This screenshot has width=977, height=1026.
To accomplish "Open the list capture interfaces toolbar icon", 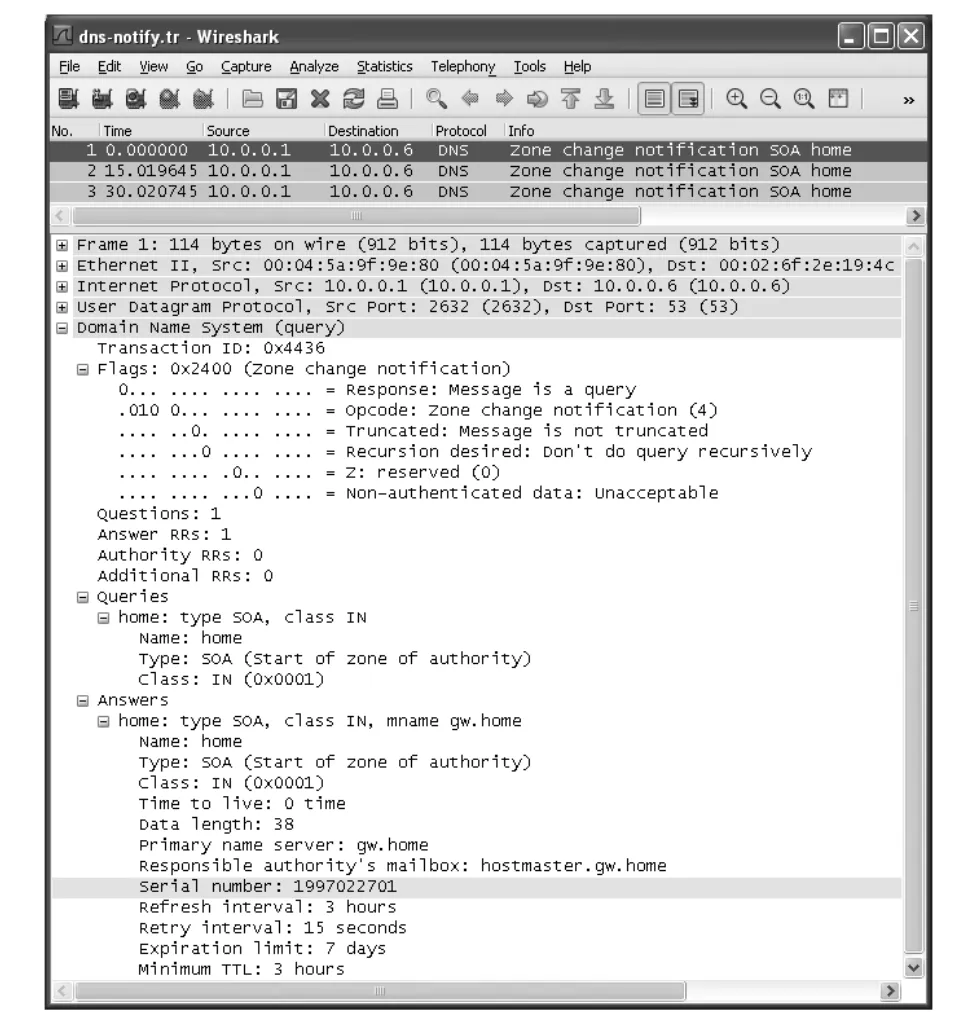I will [68, 99].
